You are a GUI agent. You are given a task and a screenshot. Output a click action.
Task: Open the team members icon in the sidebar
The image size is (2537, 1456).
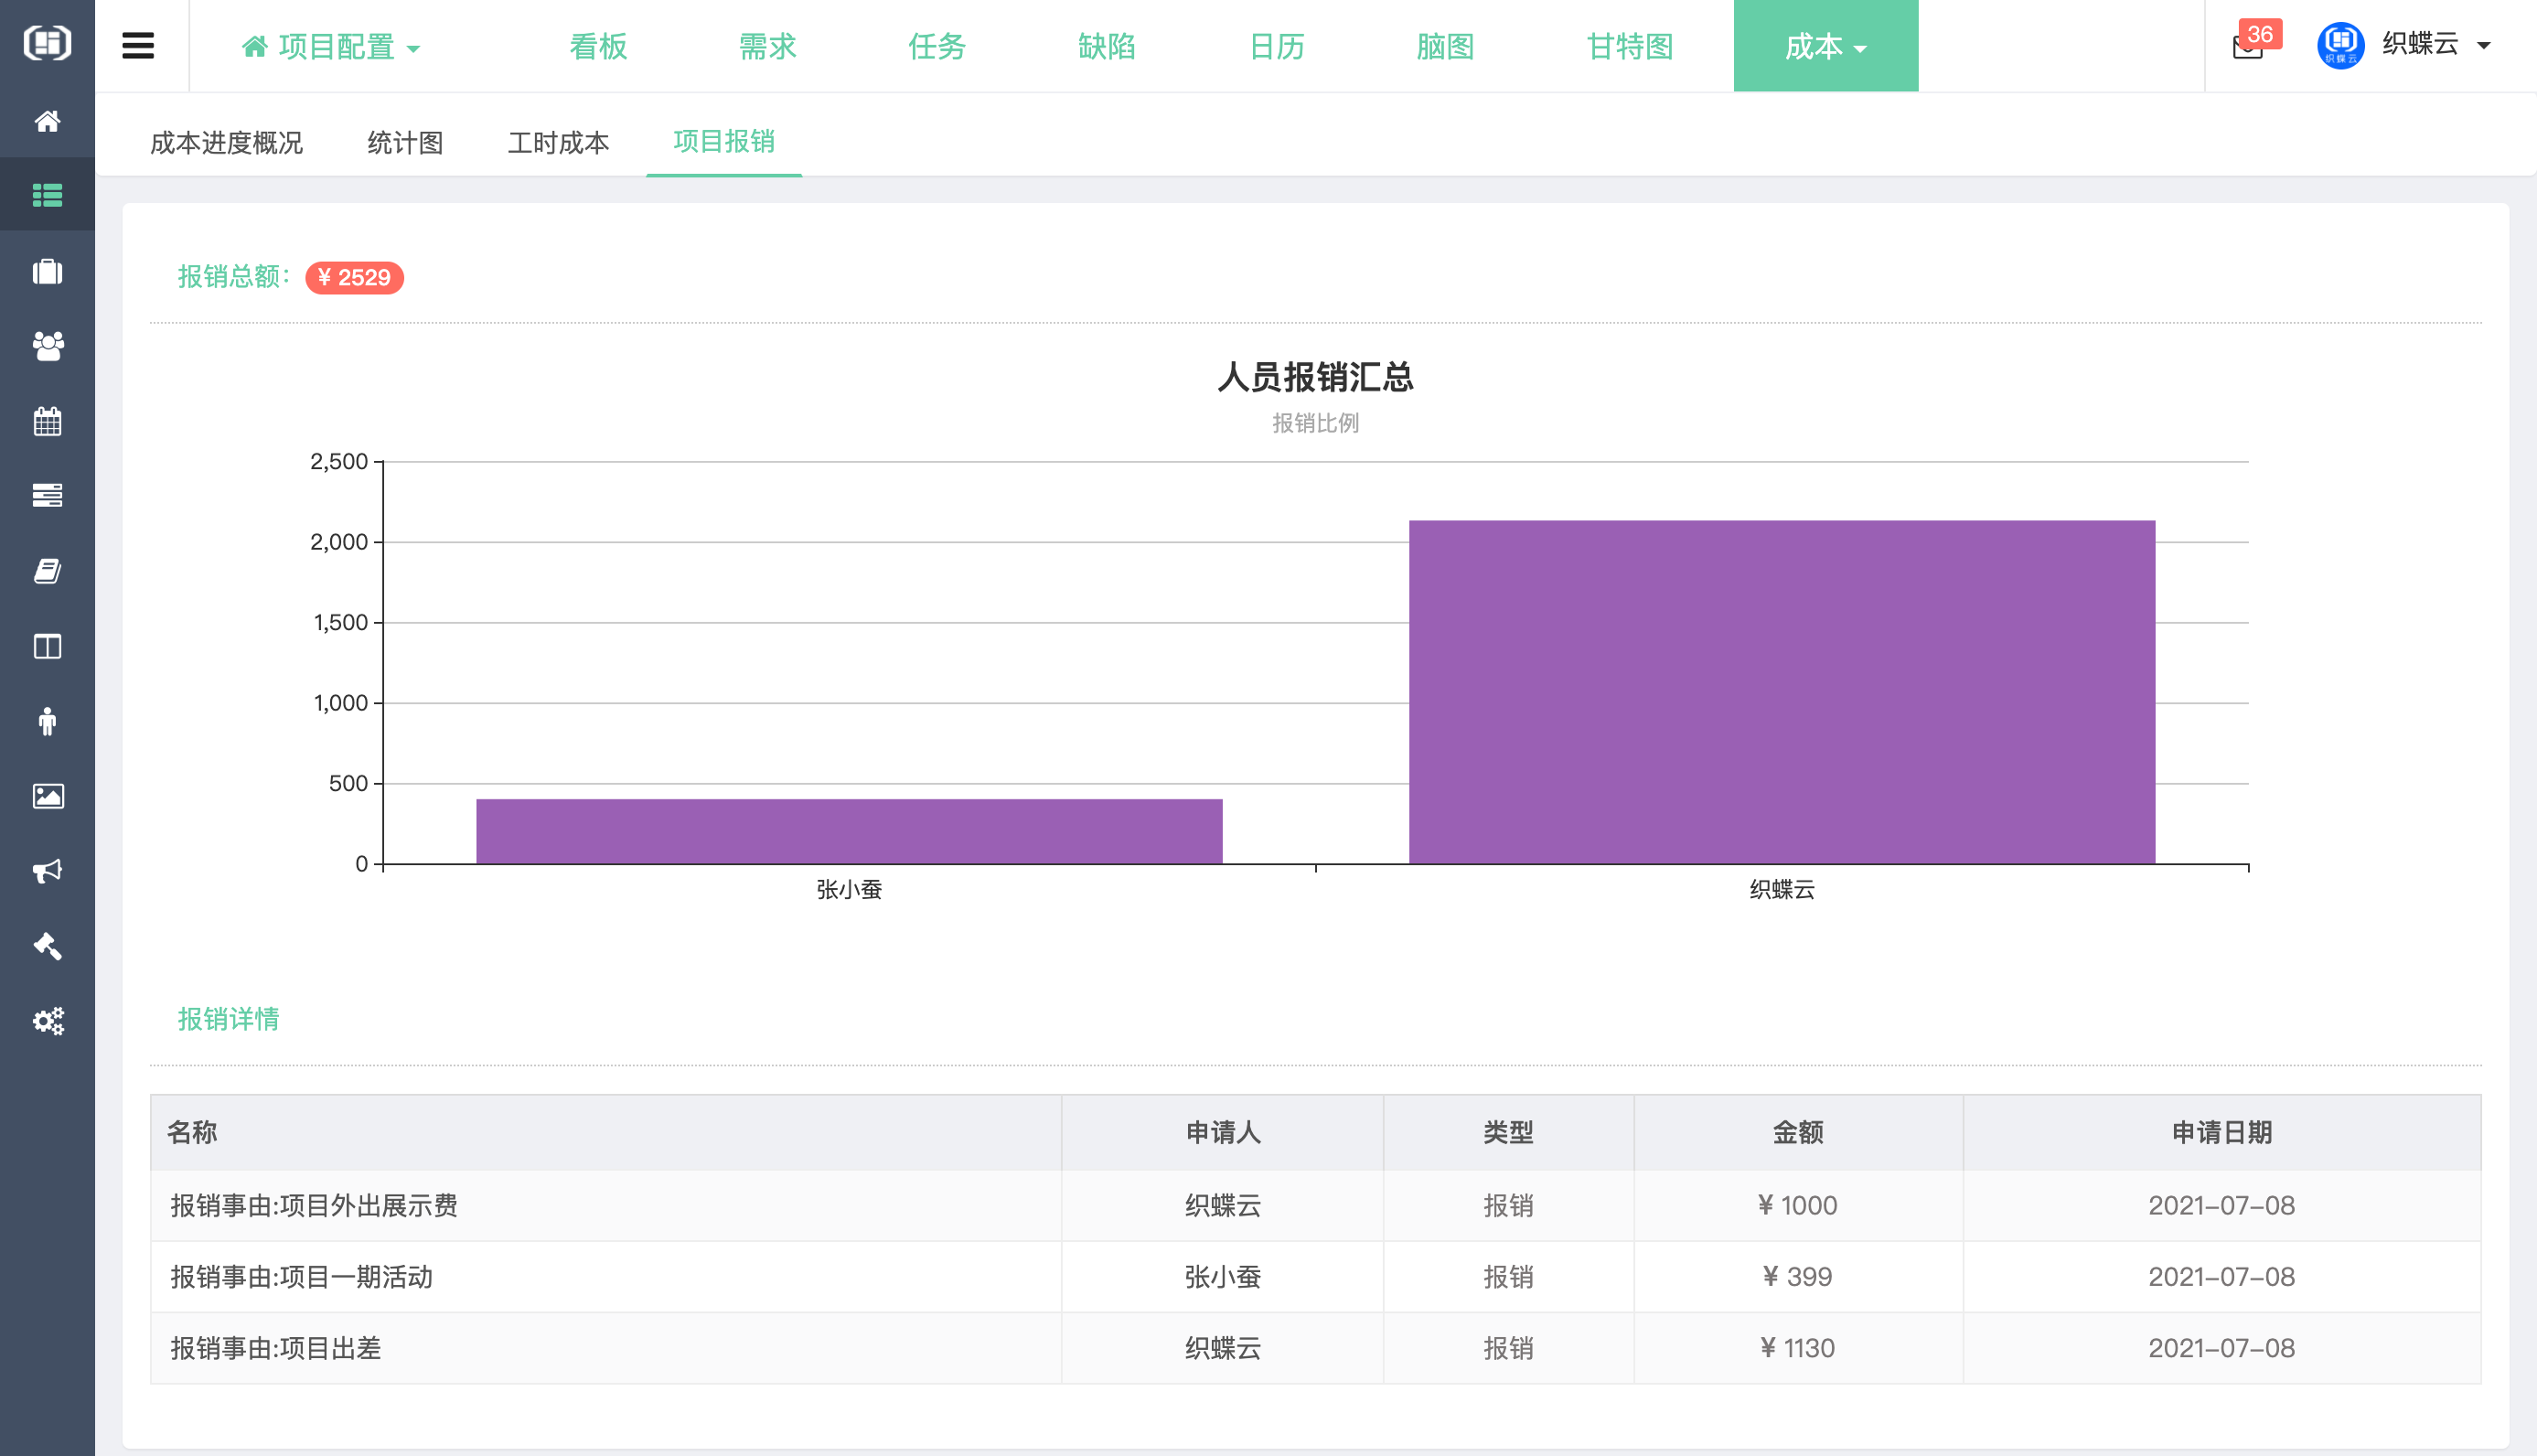[47, 346]
